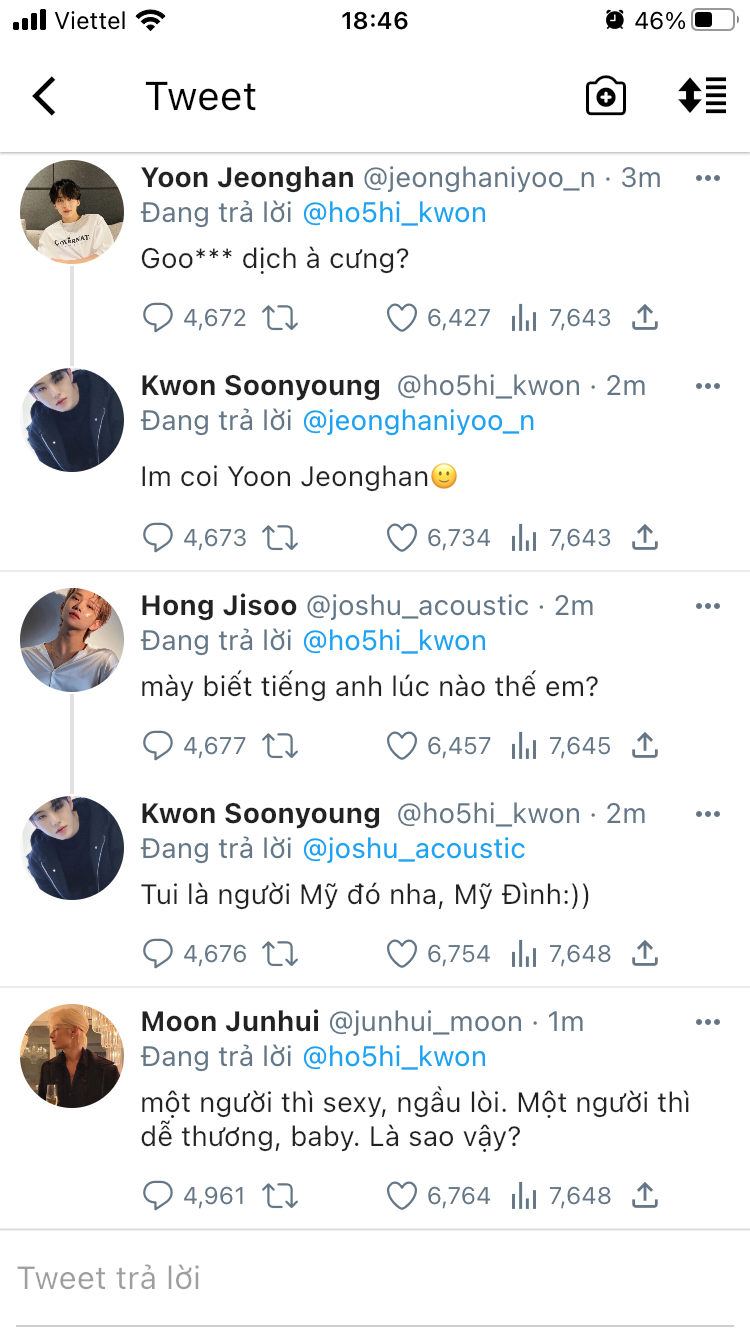Open more options on Yoon Jeonghan's tweet
The image size is (750, 1334).
coord(707,178)
